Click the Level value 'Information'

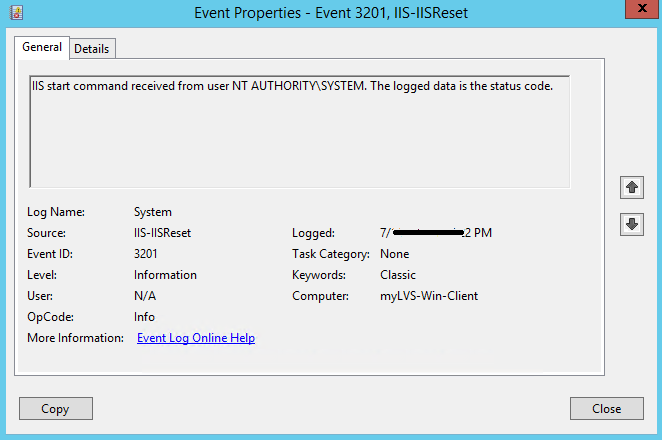click(165, 275)
